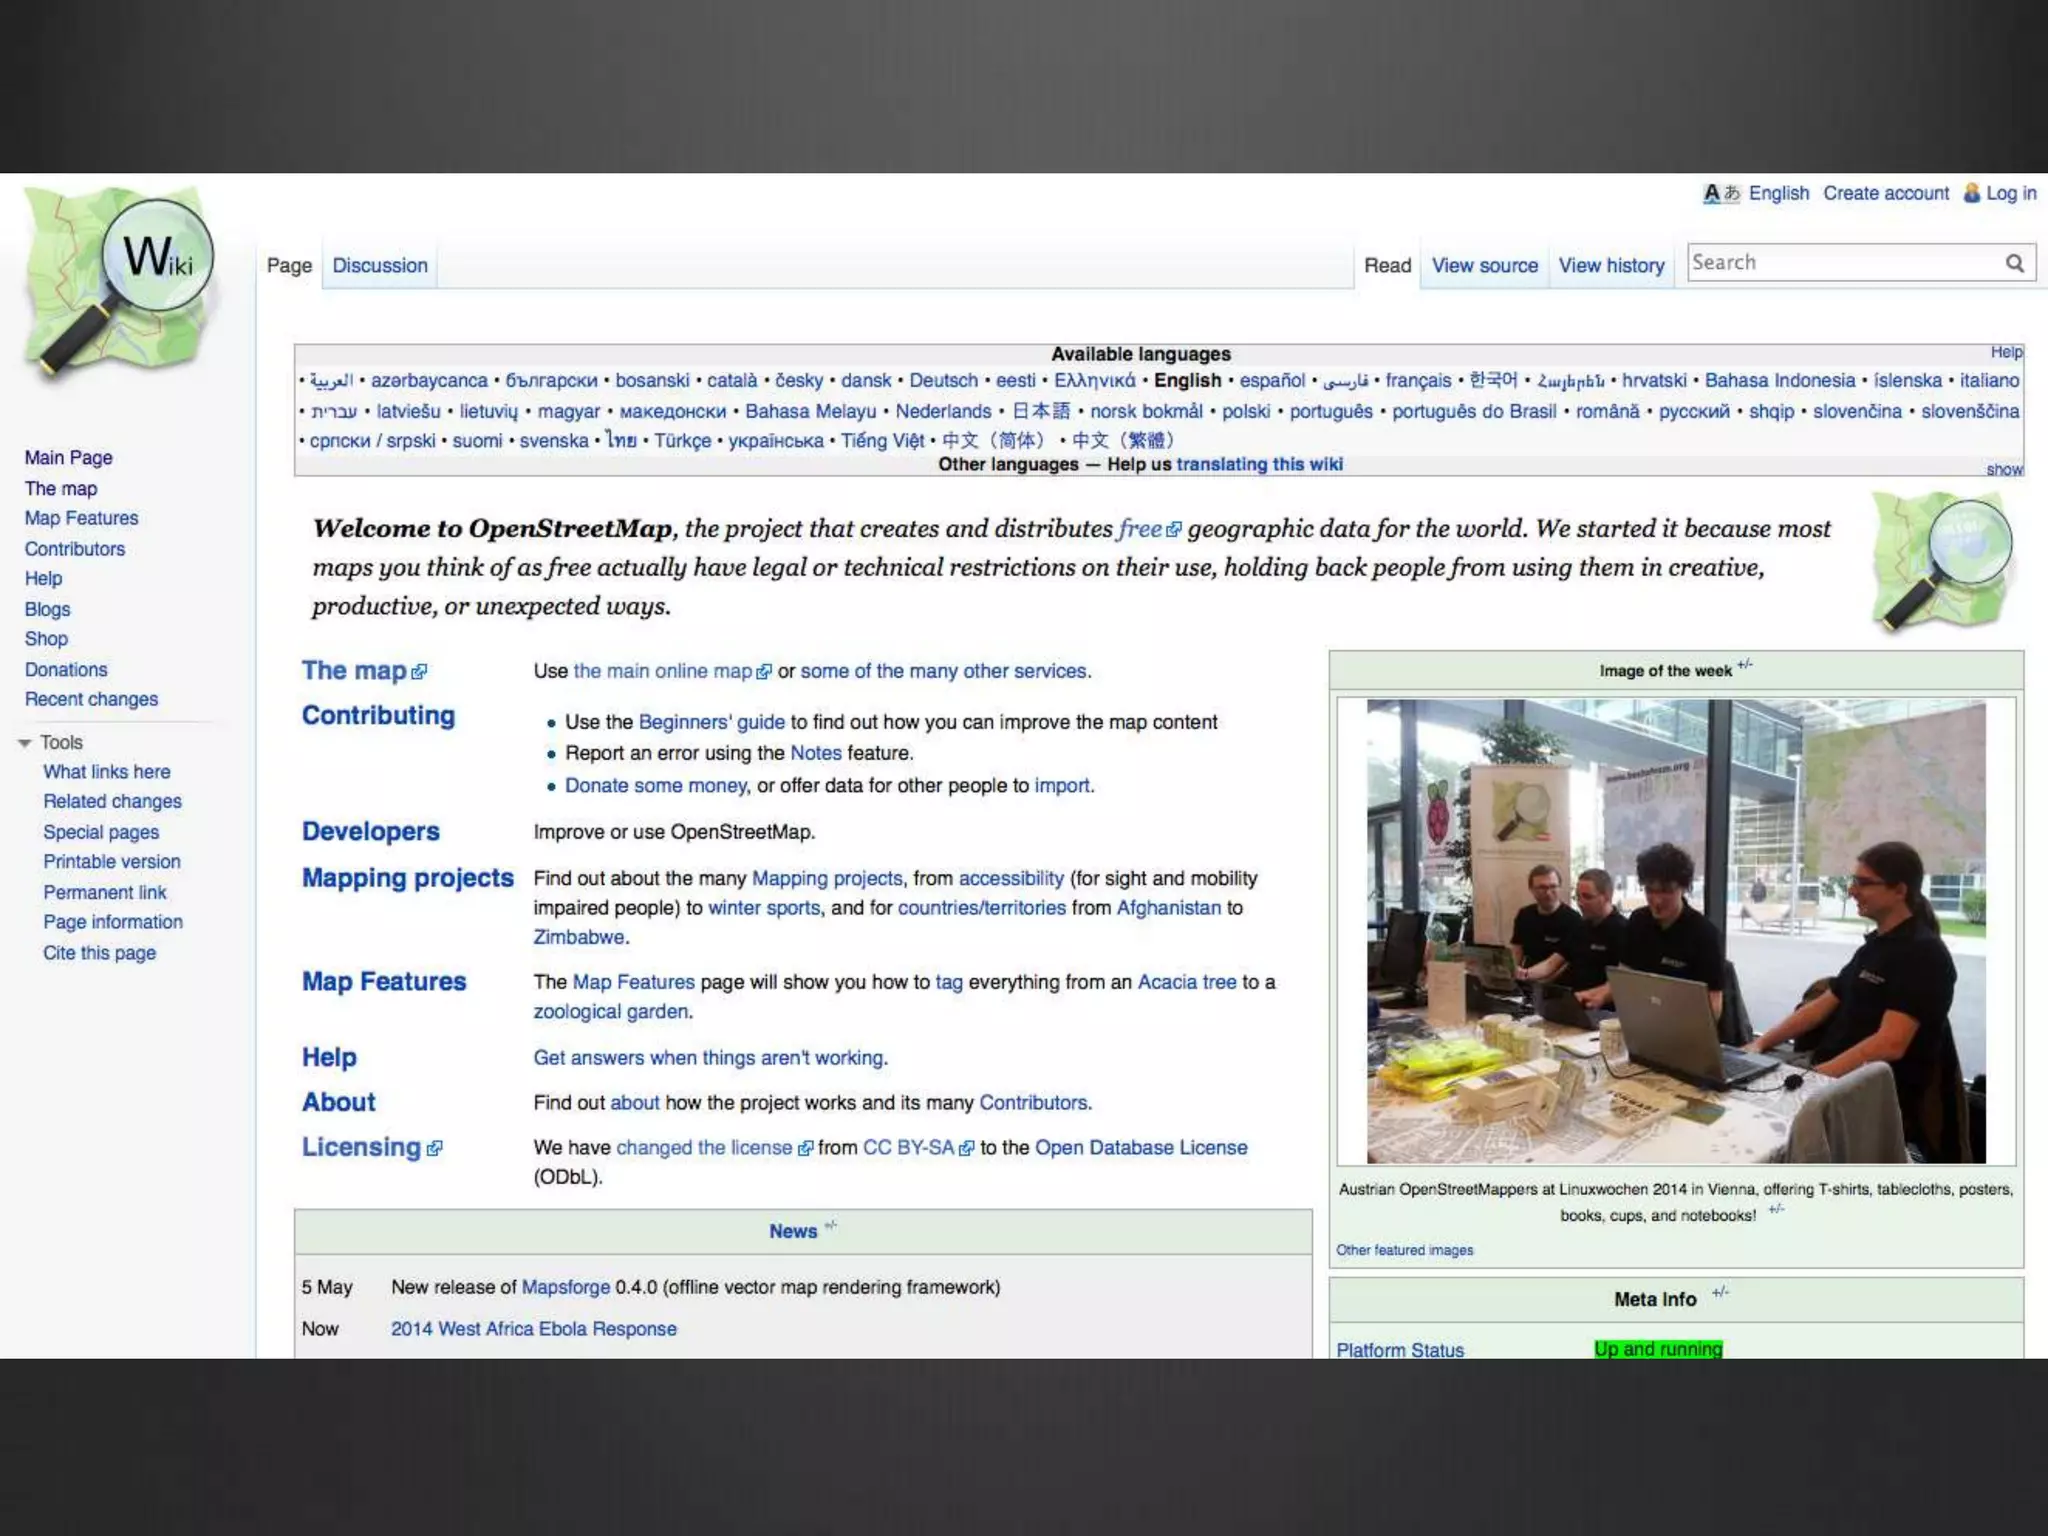Click the OpenStreetMap Wiki logo
This screenshot has height=1536, width=2048.
point(118,282)
